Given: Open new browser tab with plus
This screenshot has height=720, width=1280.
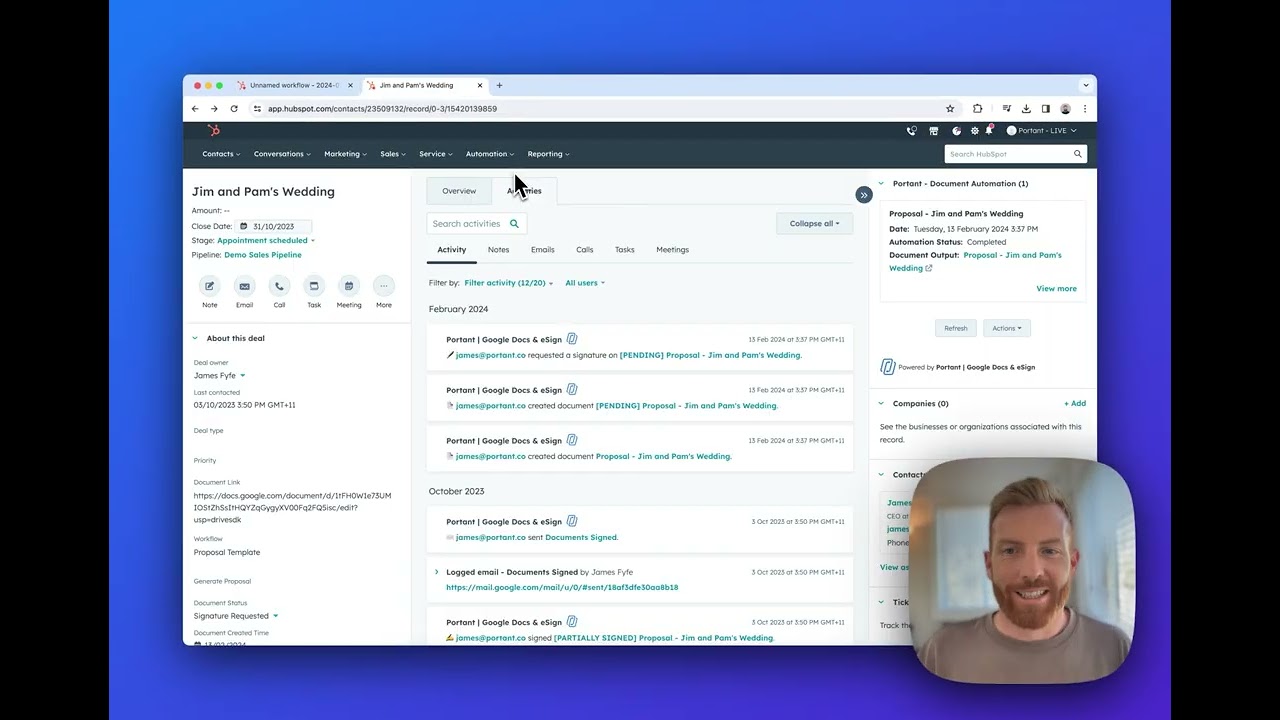Looking at the screenshot, I should click(x=499, y=85).
